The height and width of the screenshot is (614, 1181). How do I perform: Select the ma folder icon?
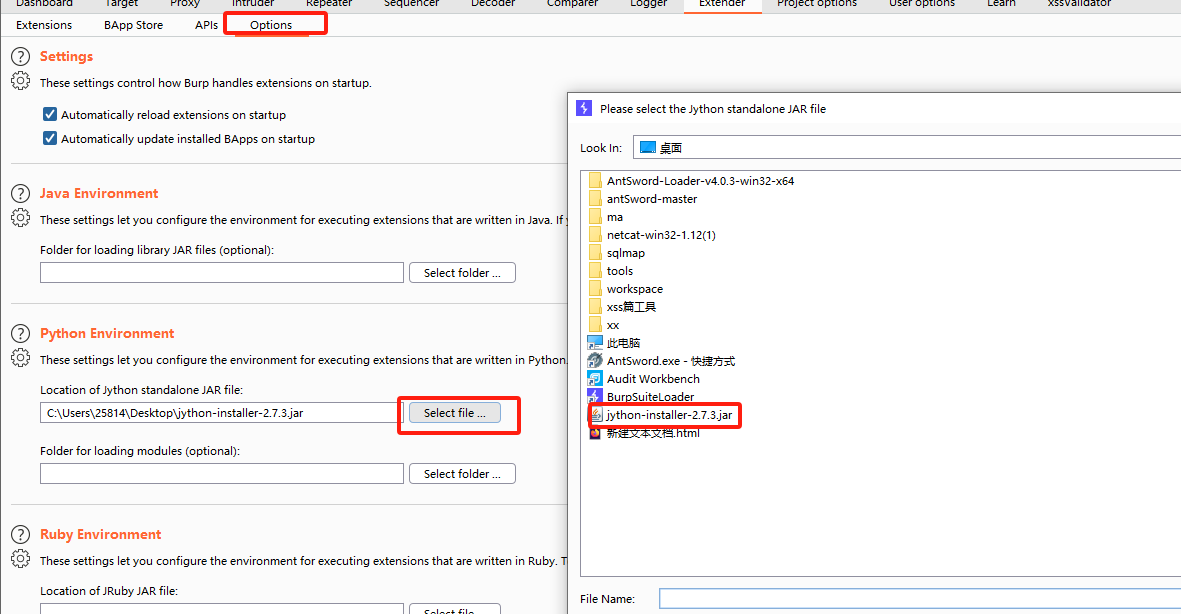click(x=595, y=217)
